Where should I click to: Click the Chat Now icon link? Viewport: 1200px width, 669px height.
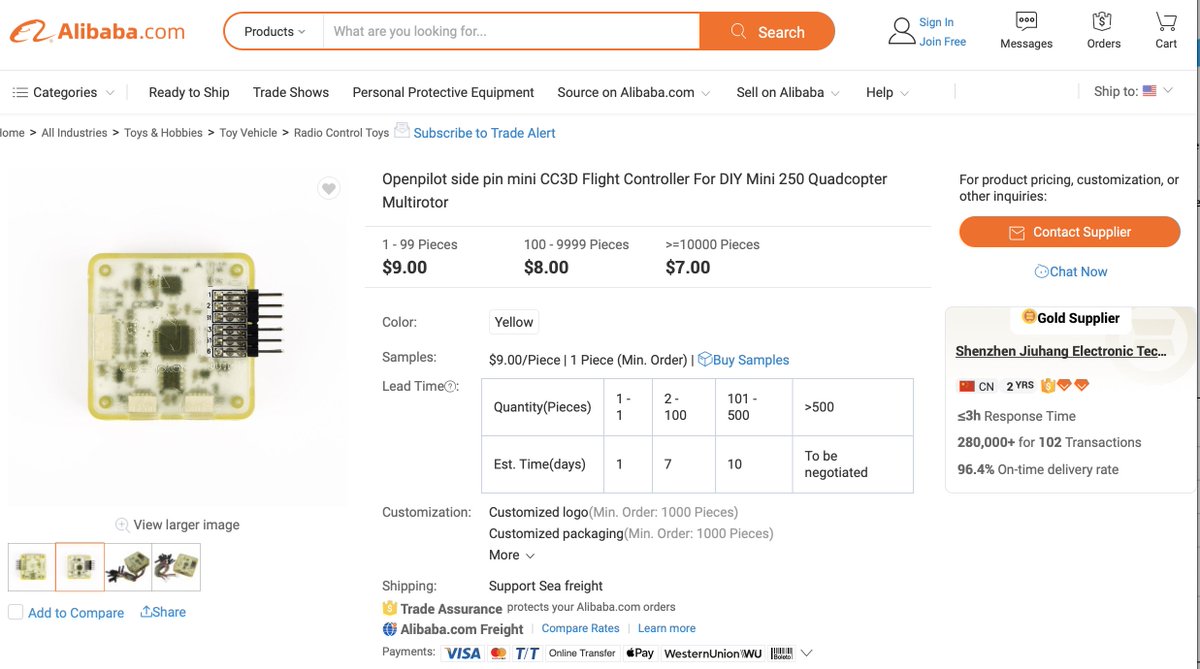(x=1041, y=271)
